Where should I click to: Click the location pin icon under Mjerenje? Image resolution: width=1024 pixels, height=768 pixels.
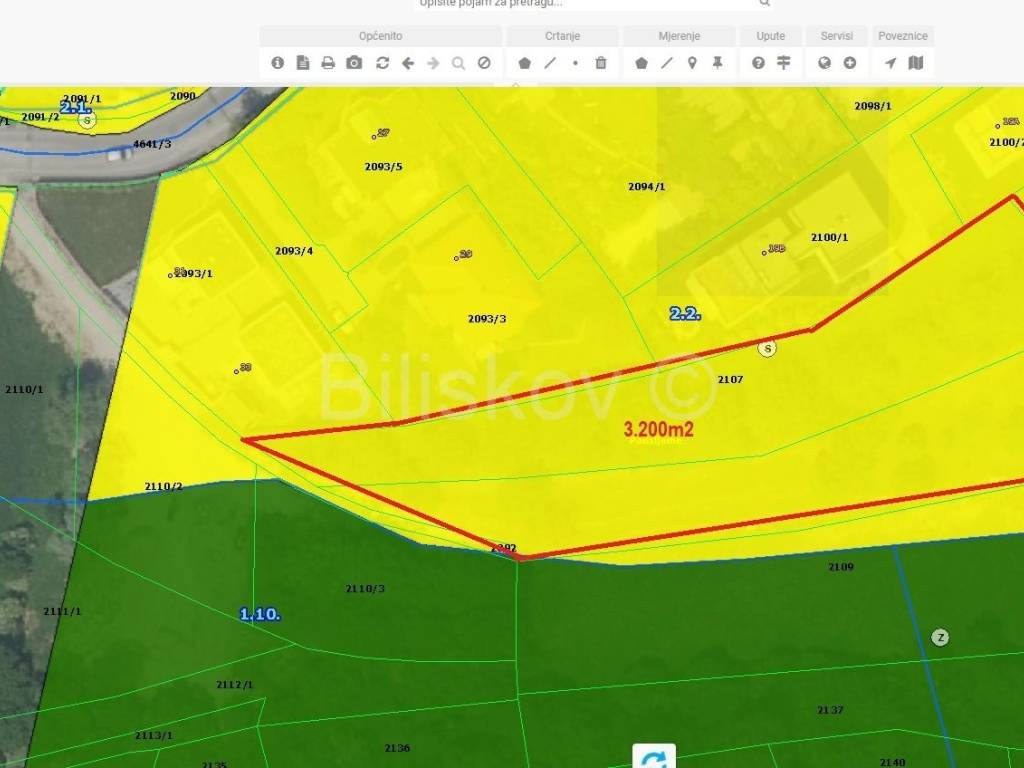[x=692, y=63]
